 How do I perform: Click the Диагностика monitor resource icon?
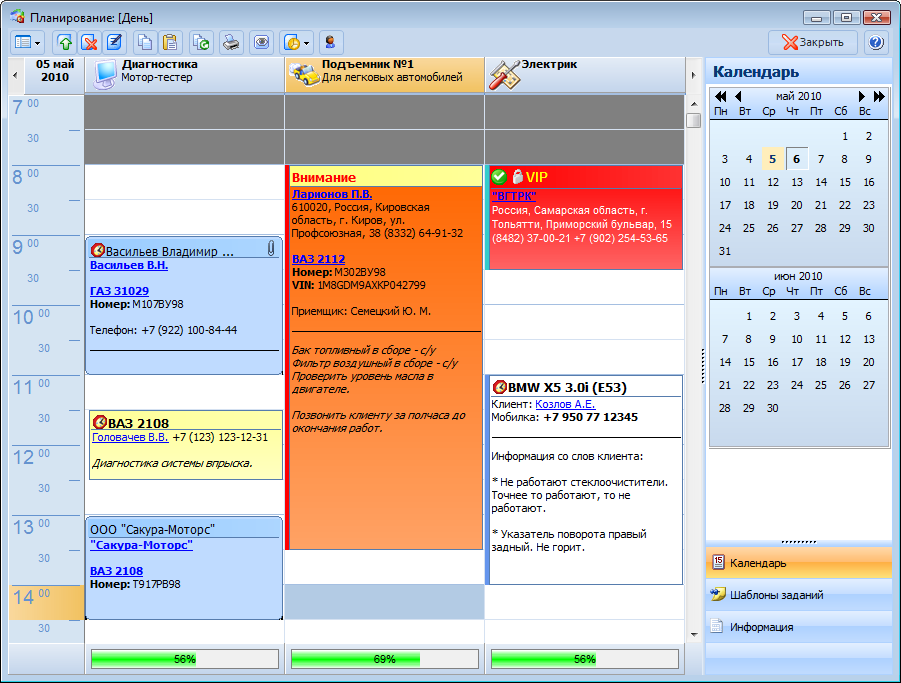[105, 75]
